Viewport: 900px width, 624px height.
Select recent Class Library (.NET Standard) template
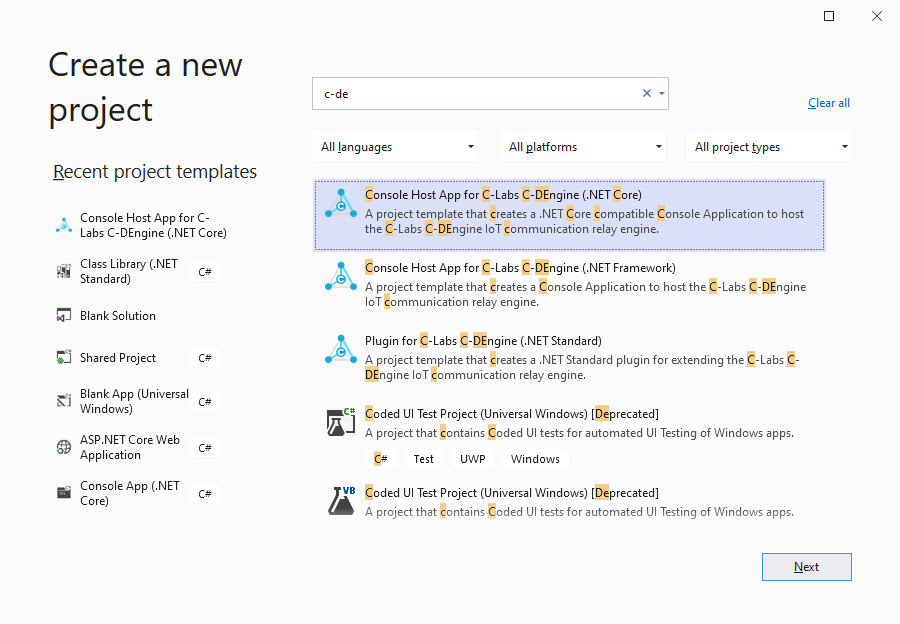138,271
